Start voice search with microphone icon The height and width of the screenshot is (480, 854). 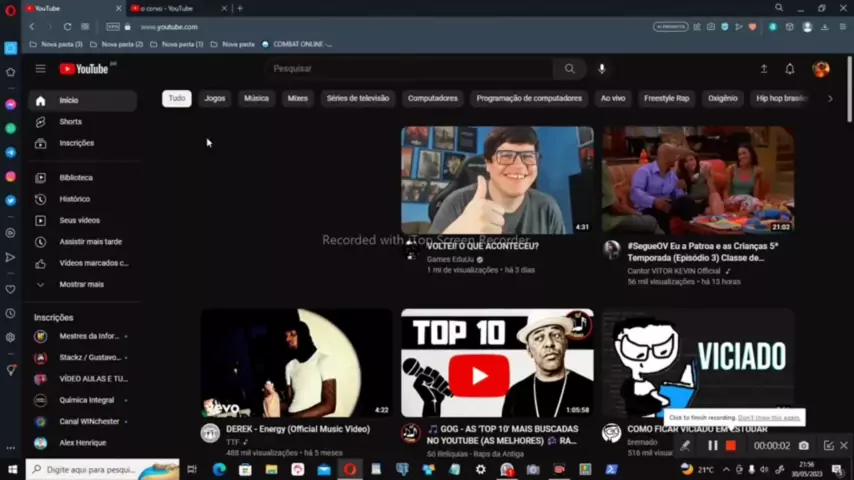(602, 69)
